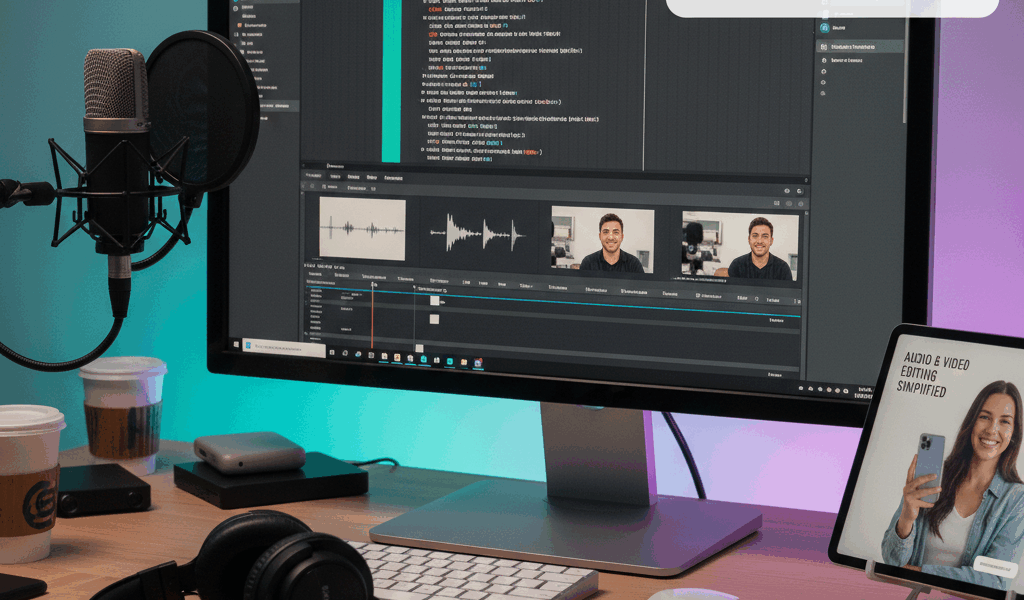Open the video thumbnail showing man with microphone
Image resolution: width=1024 pixels, height=600 pixels.
(739, 245)
